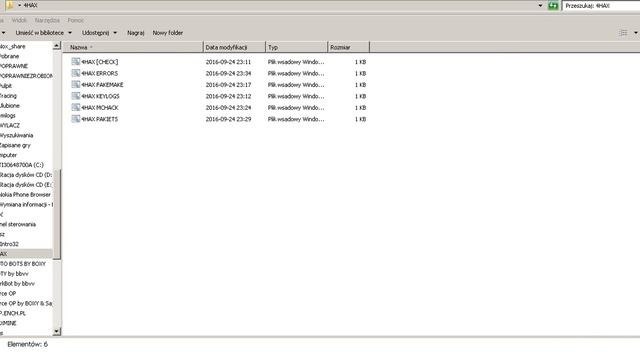Sort by the Typ column header

tap(296, 47)
